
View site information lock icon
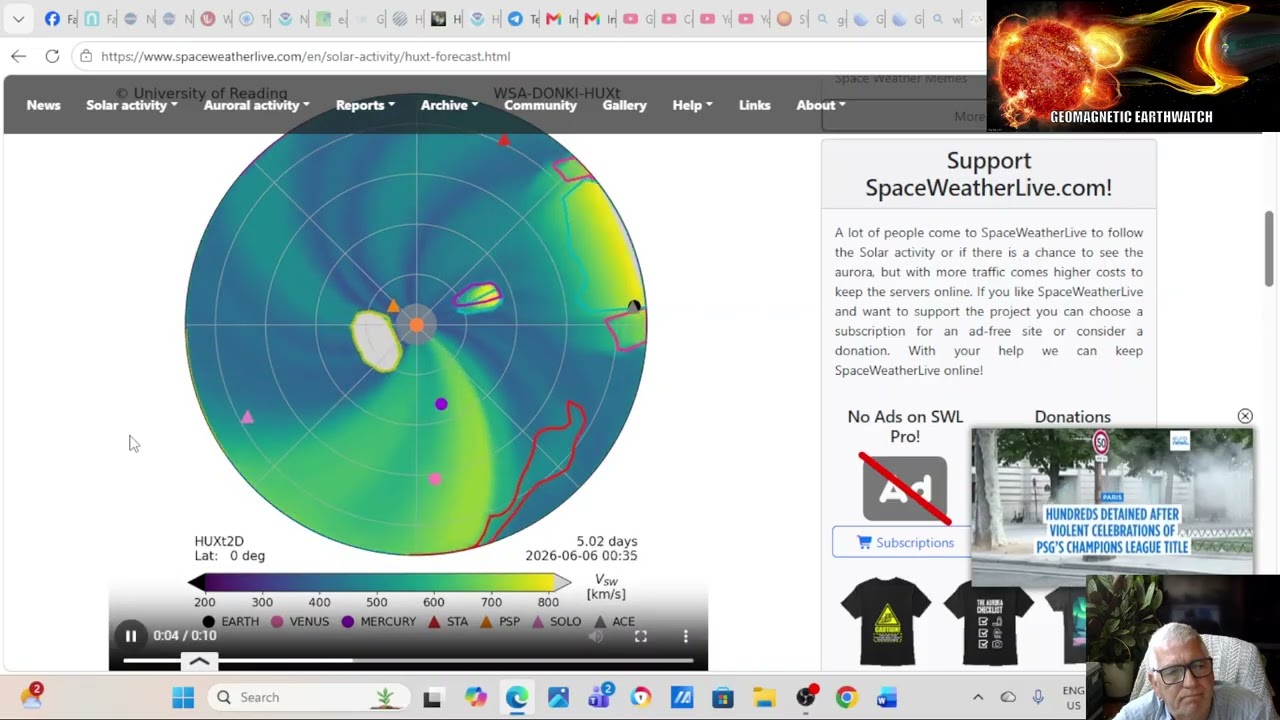click(x=86, y=56)
